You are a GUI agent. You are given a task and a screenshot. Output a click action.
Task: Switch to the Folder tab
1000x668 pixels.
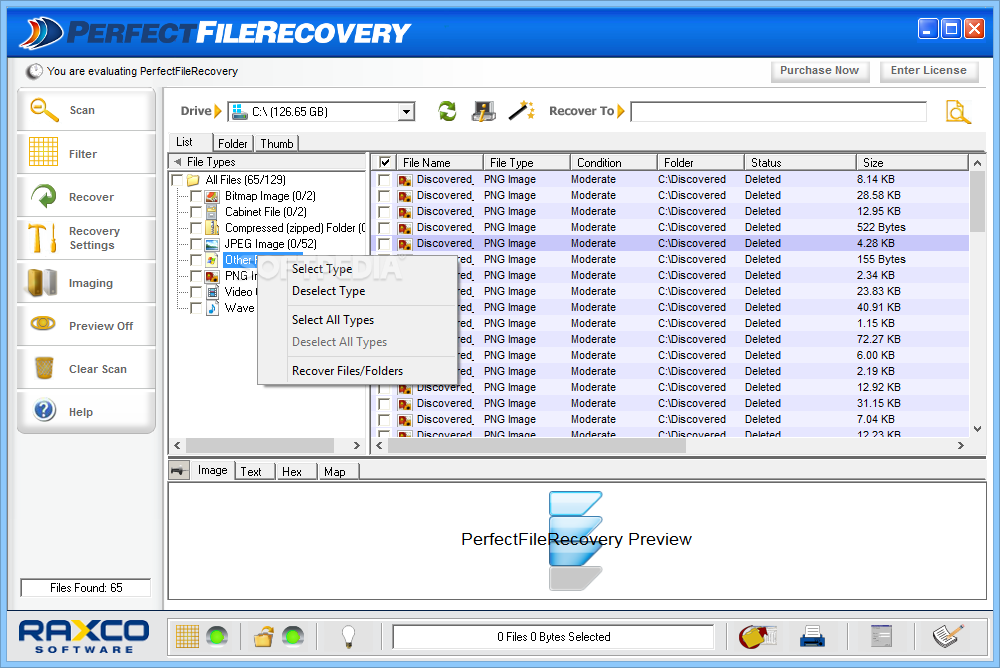(x=233, y=144)
